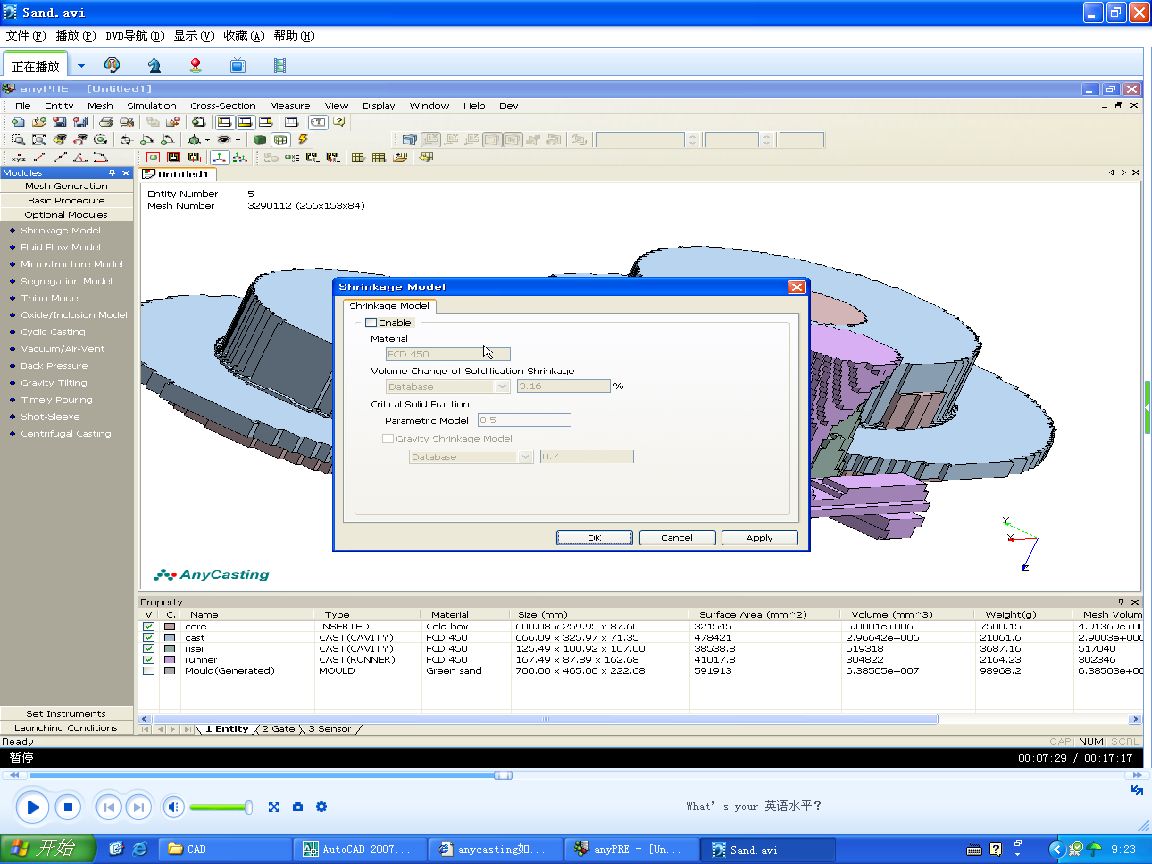Viewport: 1152px width, 864px height.
Task: Open the Gravity Shrinkage Database dropdown
Action: (x=525, y=457)
